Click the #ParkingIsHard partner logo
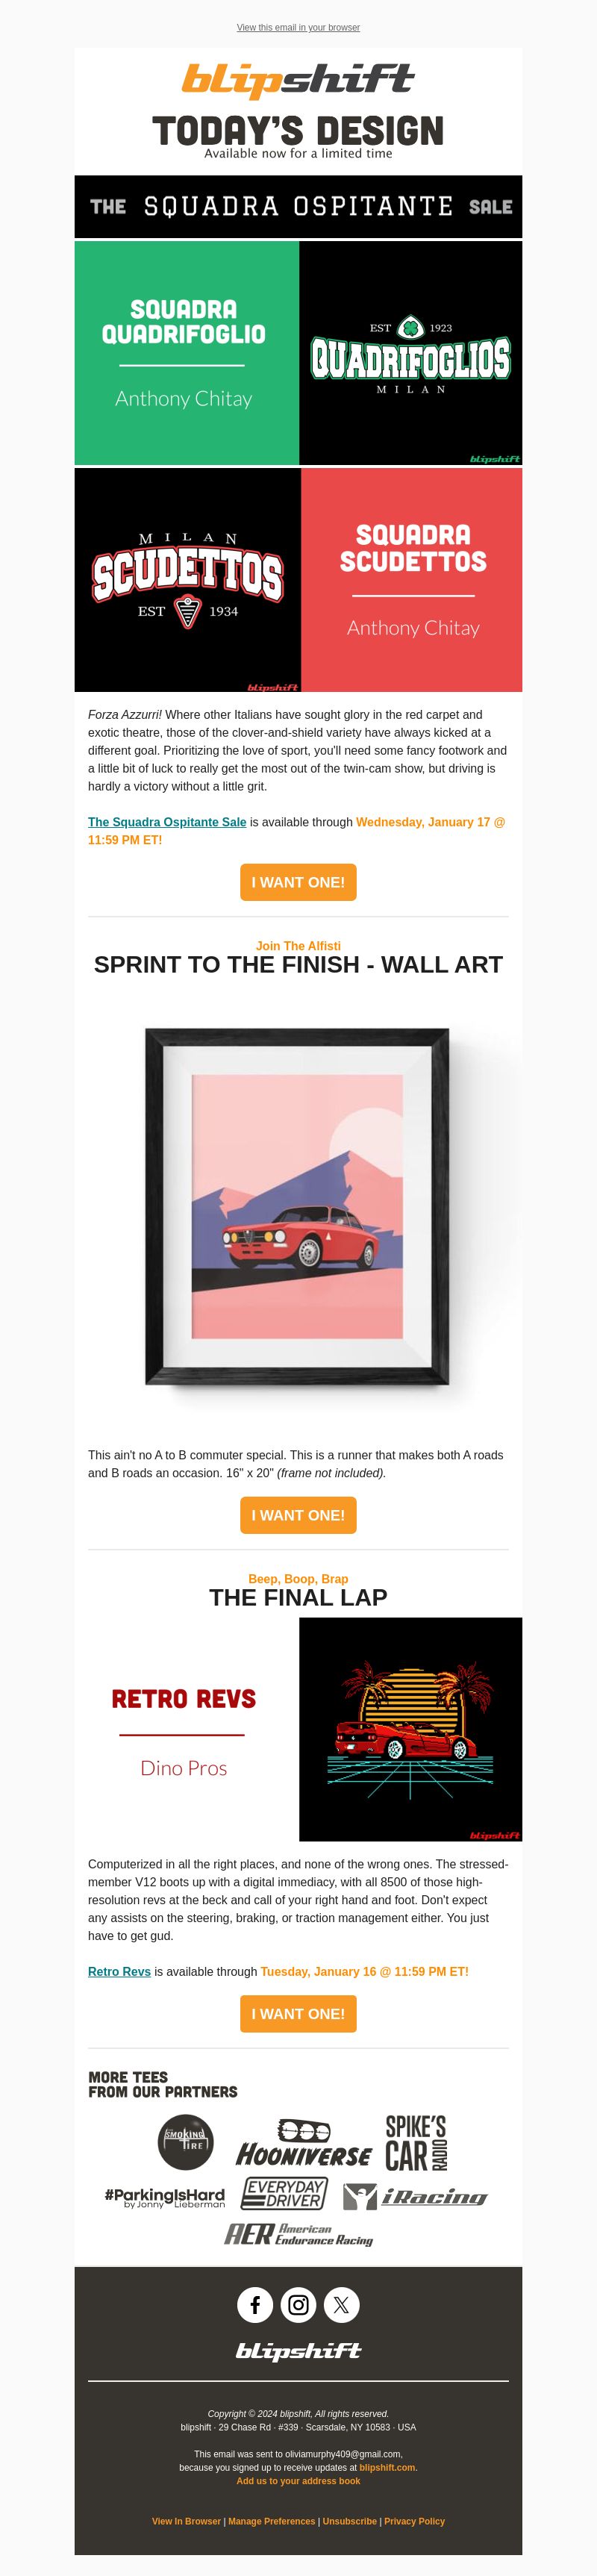The width and height of the screenshot is (597, 2576). [x=164, y=2197]
